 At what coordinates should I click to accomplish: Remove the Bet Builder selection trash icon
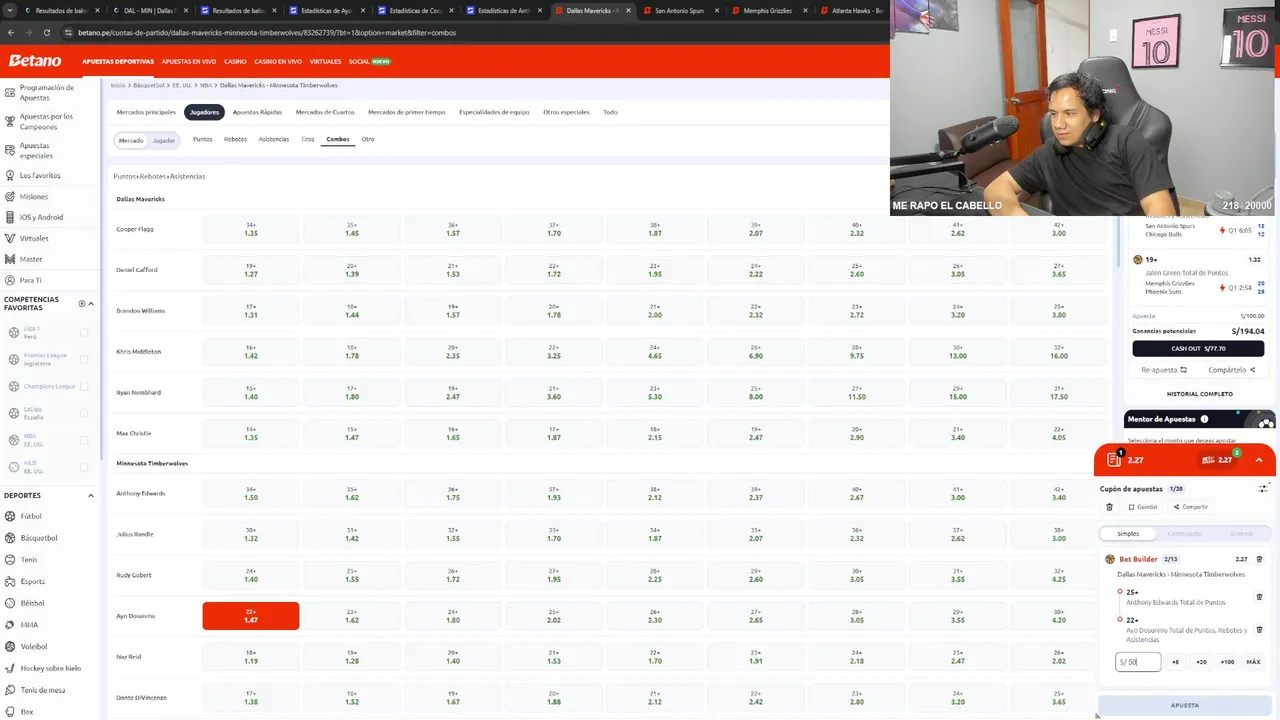tap(1259, 559)
